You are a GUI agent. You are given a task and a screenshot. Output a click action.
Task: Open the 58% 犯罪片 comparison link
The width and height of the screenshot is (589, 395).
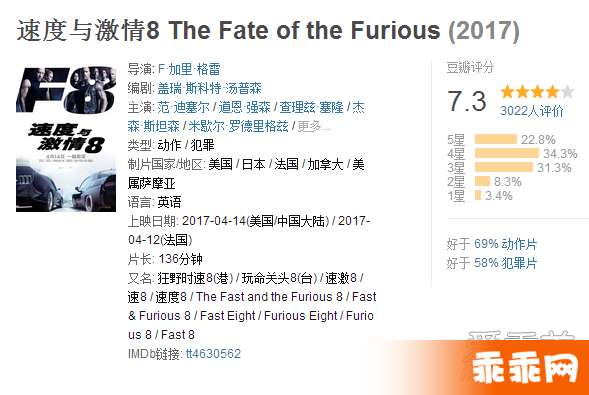coord(506,263)
